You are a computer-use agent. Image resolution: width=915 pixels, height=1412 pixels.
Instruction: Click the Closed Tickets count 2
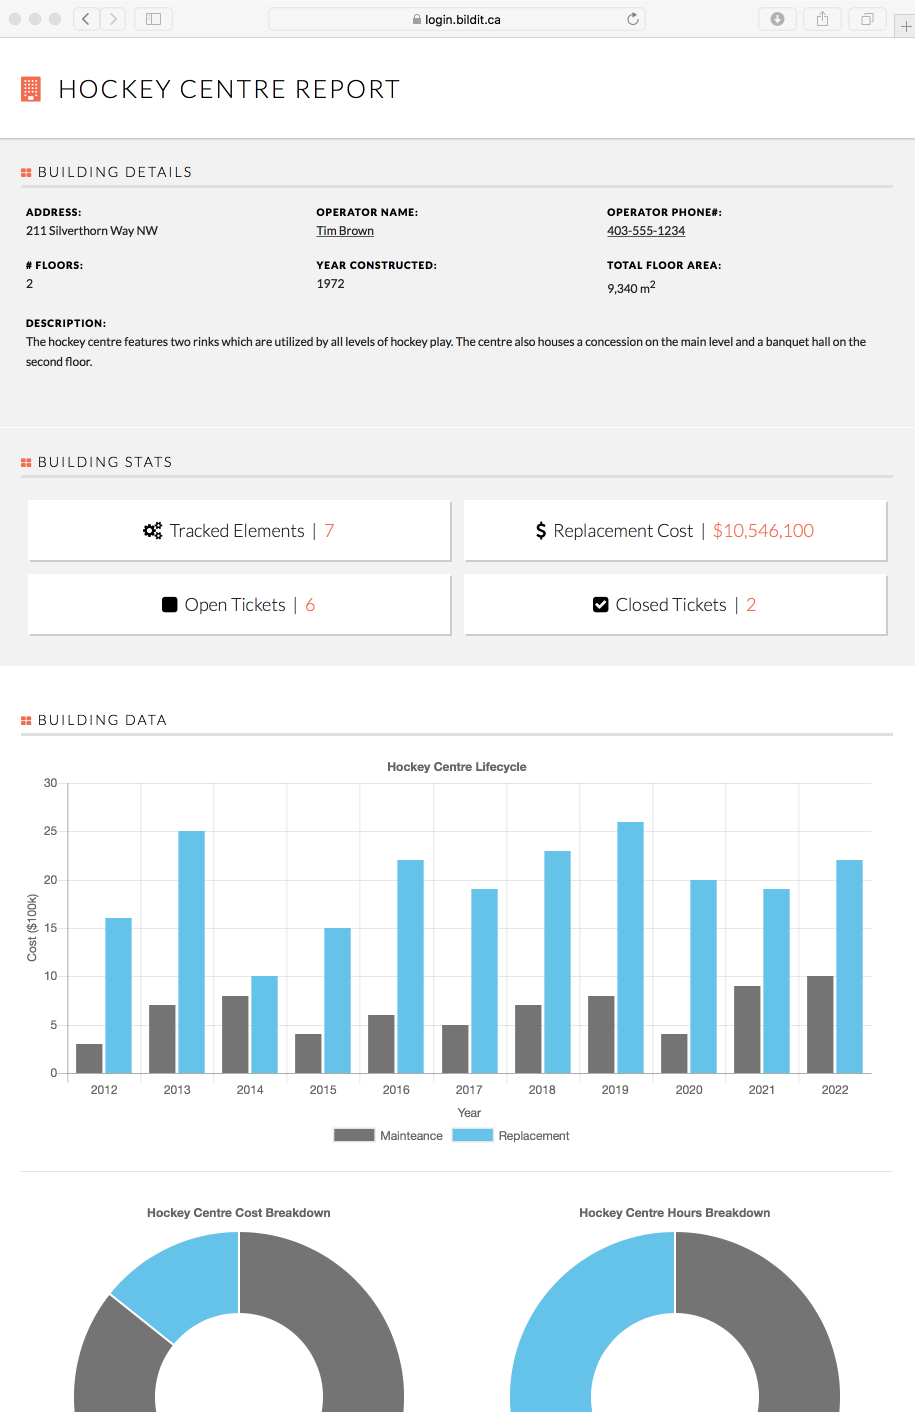(x=751, y=605)
